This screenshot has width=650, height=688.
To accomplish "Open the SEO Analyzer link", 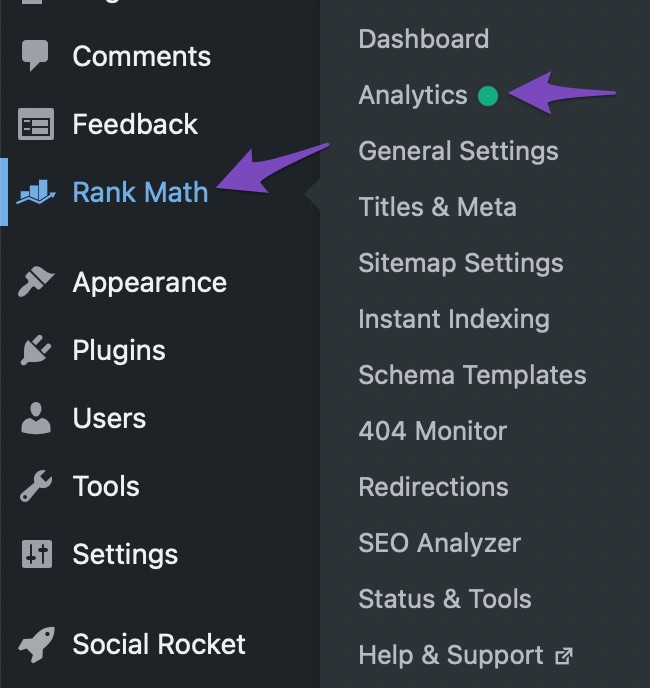I will click(439, 543).
